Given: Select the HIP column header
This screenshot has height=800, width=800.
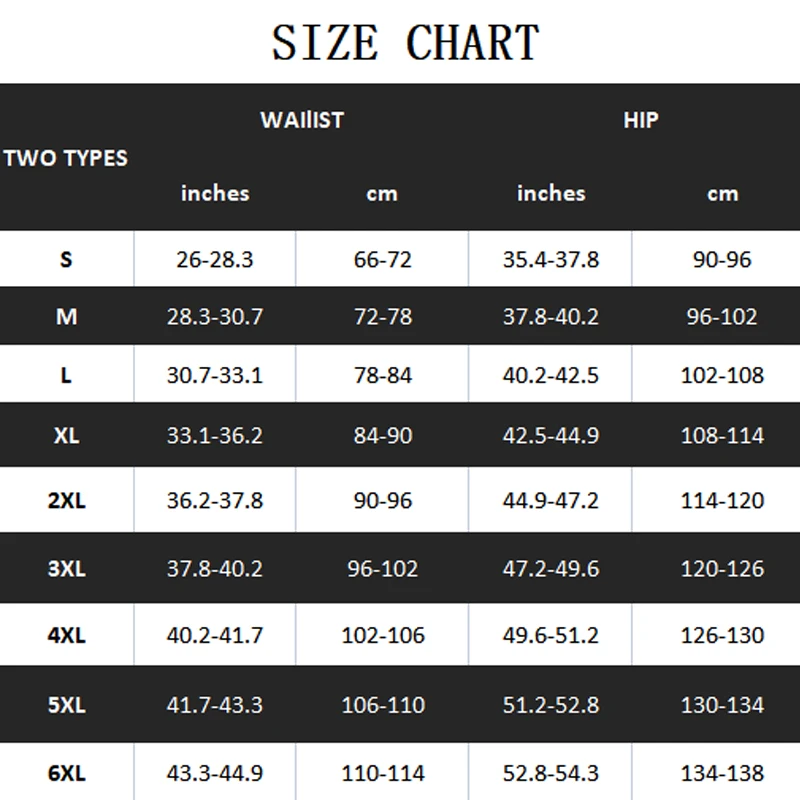Looking at the screenshot, I should [641, 120].
